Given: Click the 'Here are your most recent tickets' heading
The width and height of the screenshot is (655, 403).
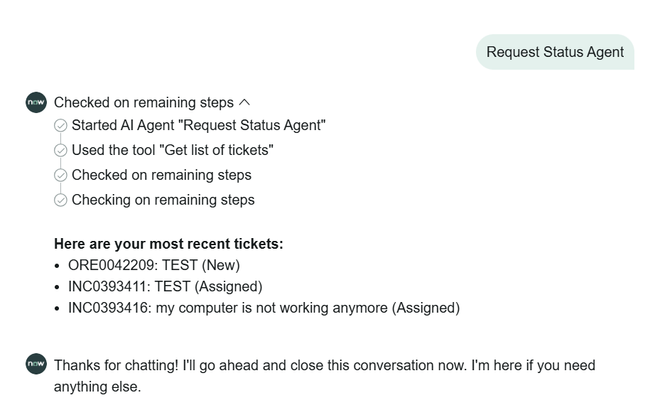Looking at the screenshot, I should pos(168,243).
